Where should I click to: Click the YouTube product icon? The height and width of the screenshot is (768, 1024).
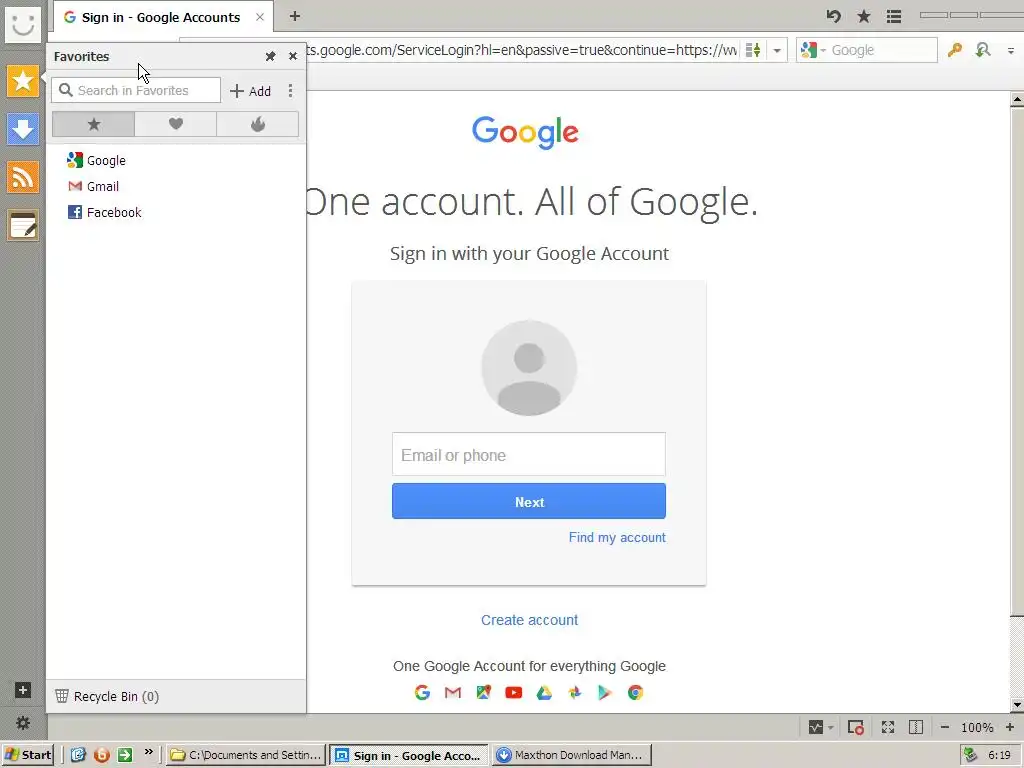[514, 692]
